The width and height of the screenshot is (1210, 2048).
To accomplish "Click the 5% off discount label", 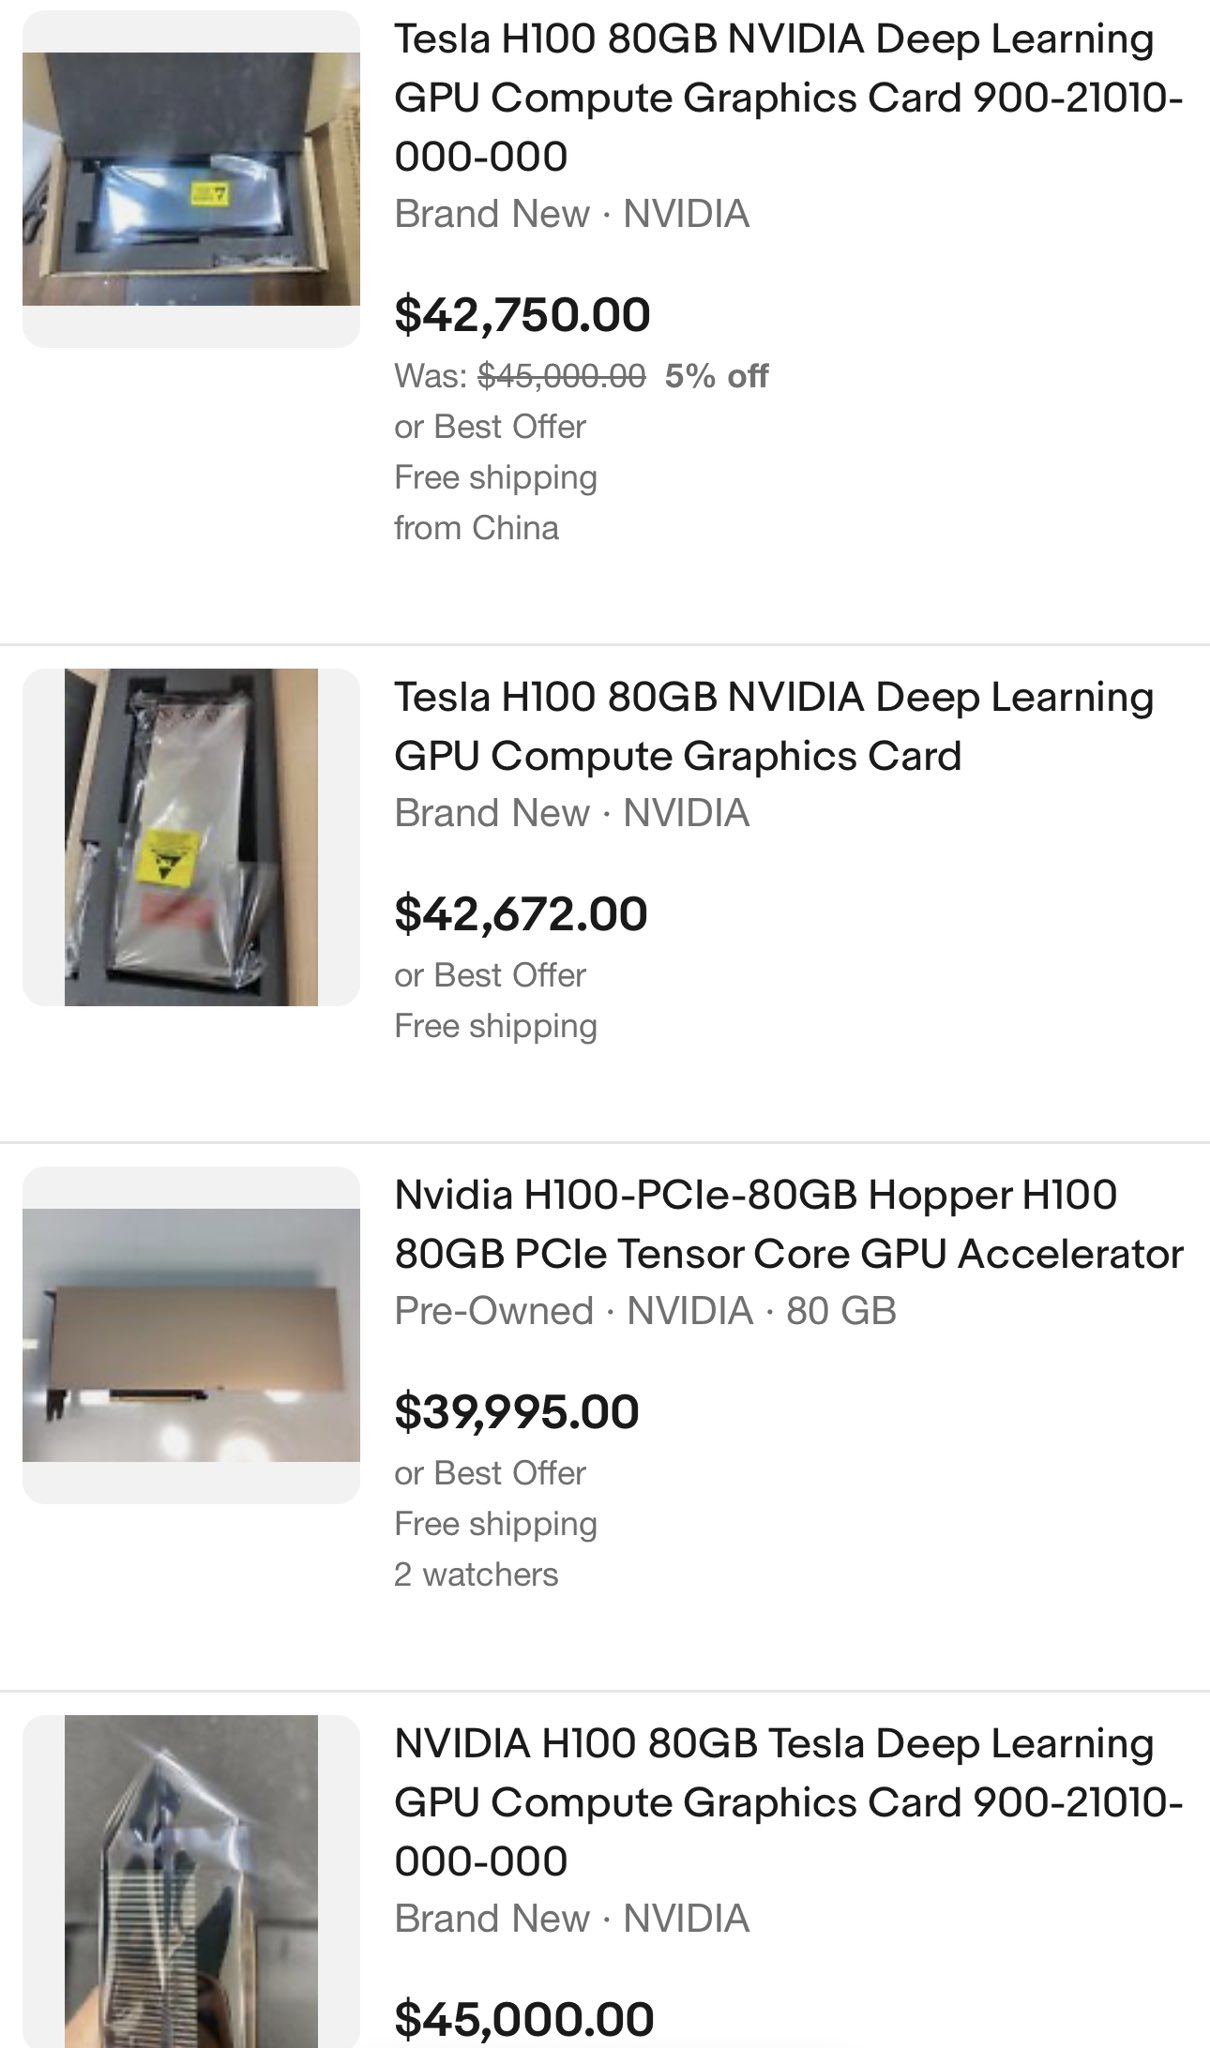I will point(716,376).
